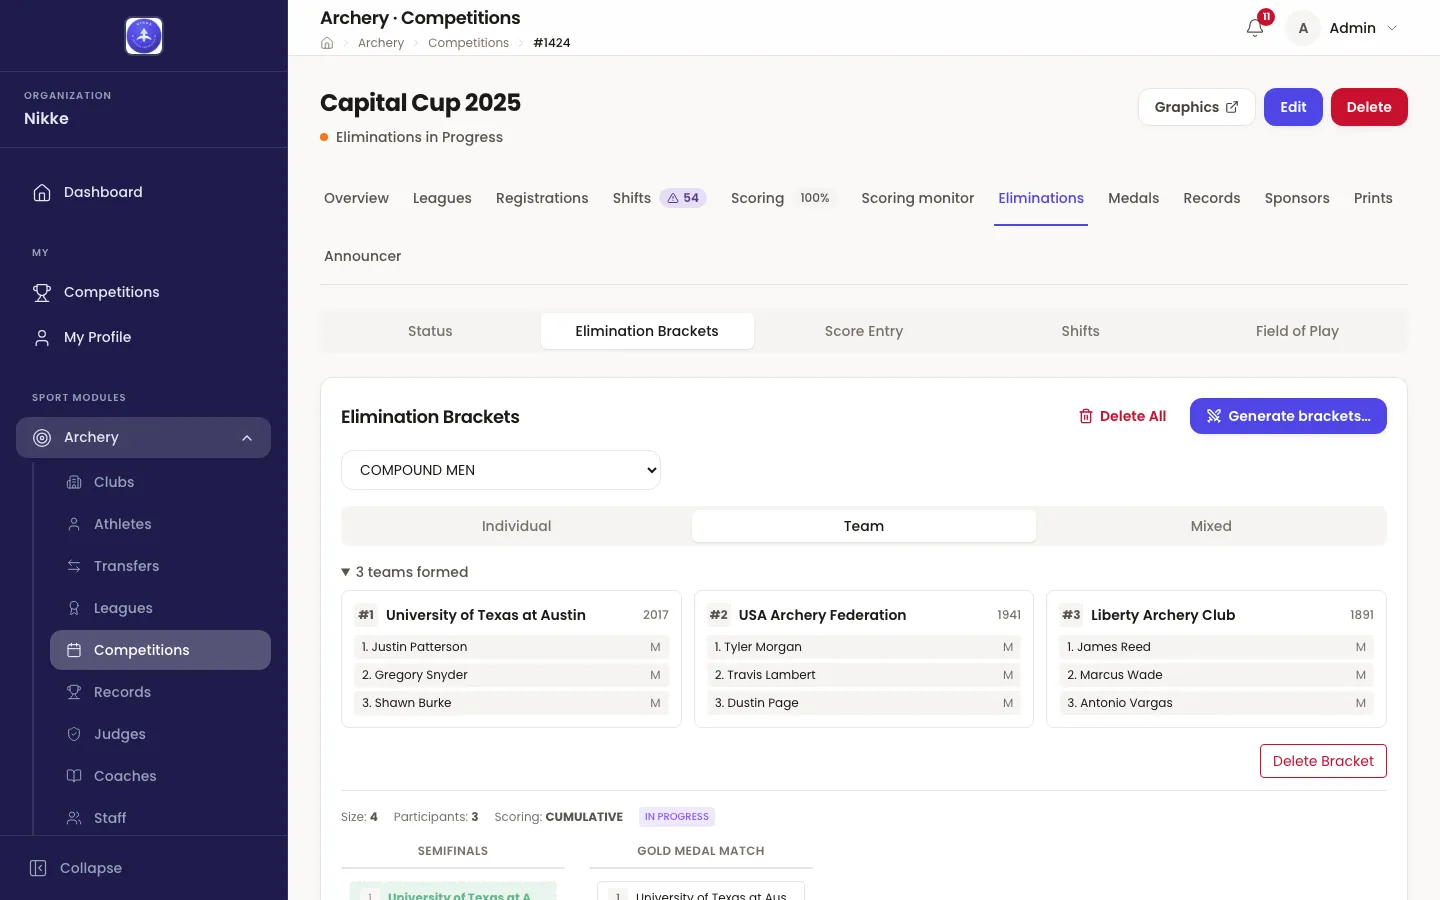Click the Staff people icon
The width and height of the screenshot is (1440, 900).
tap(74, 818)
